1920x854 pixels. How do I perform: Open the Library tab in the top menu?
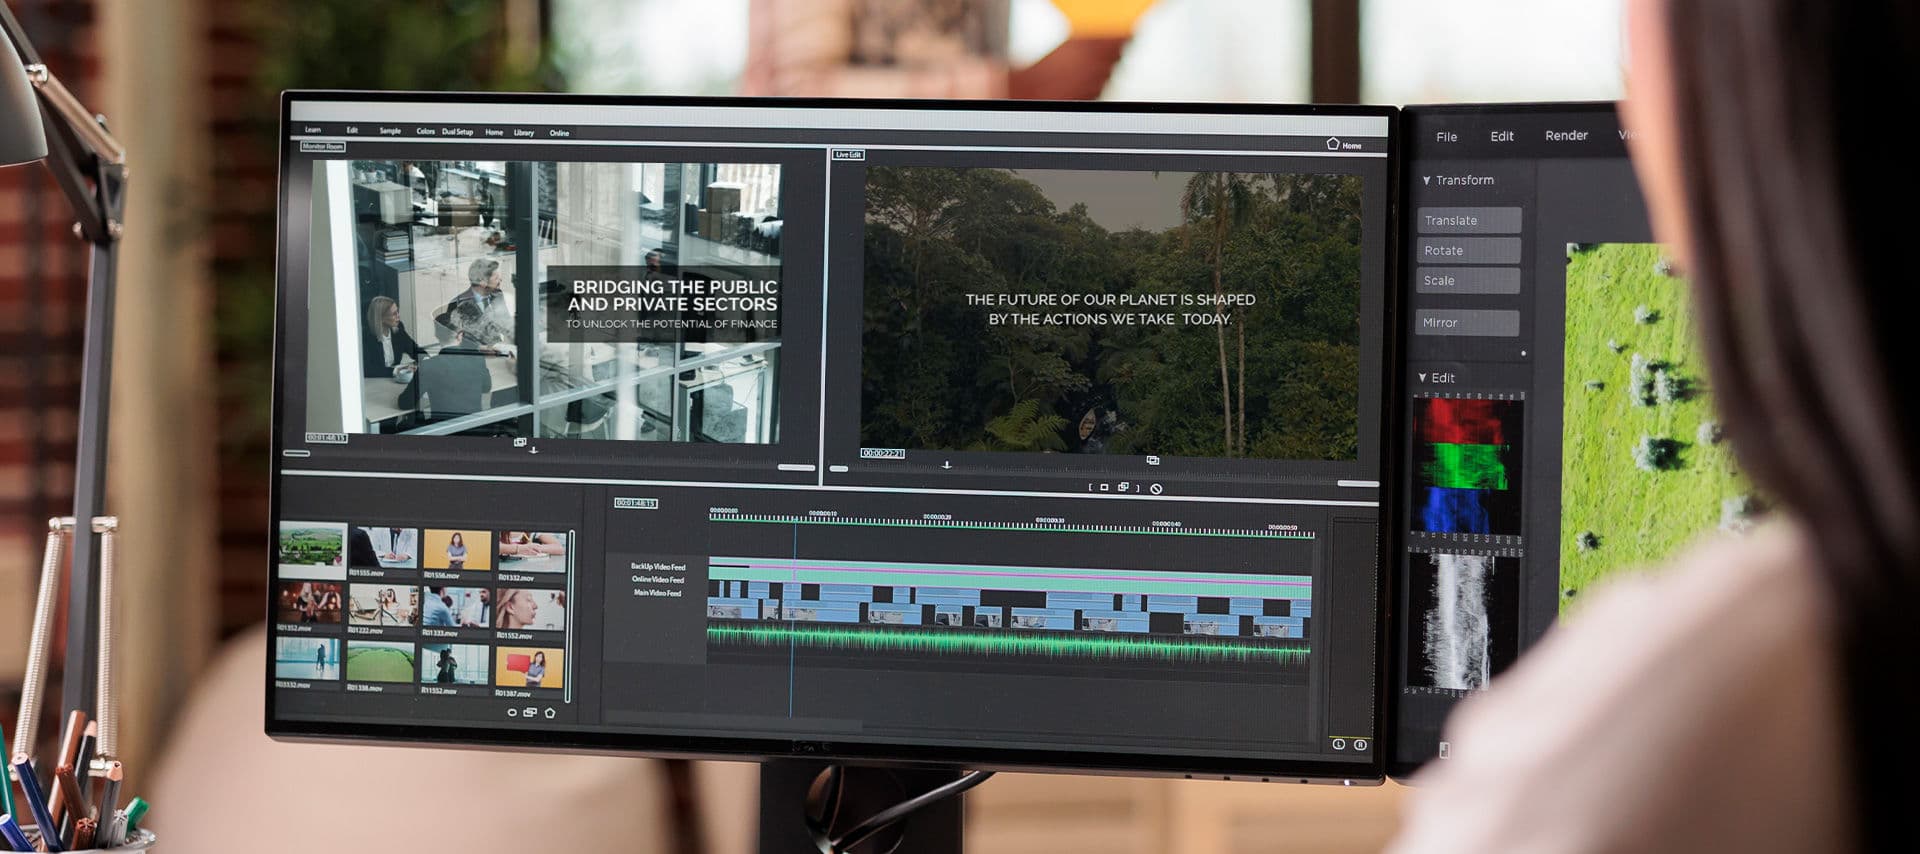coord(524,132)
